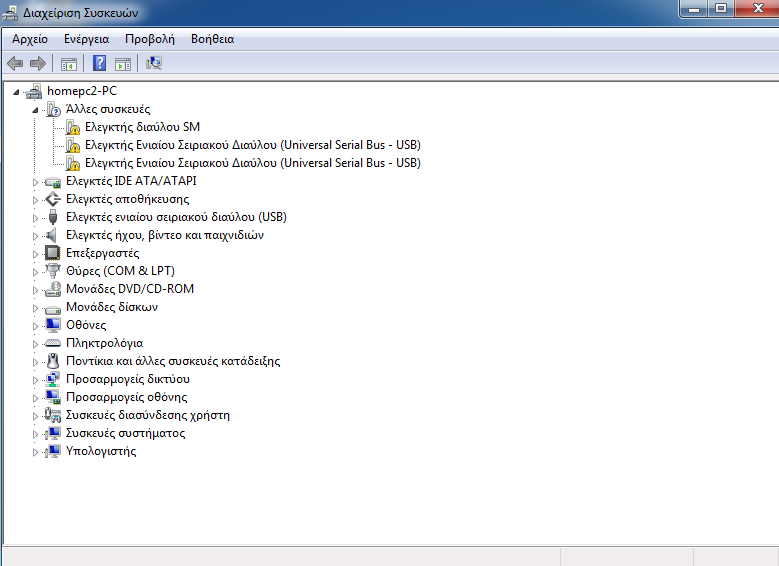The height and width of the screenshot is (566, 779).
Task: Open the Help question mark toolbar icon
Action: point(99,63)
